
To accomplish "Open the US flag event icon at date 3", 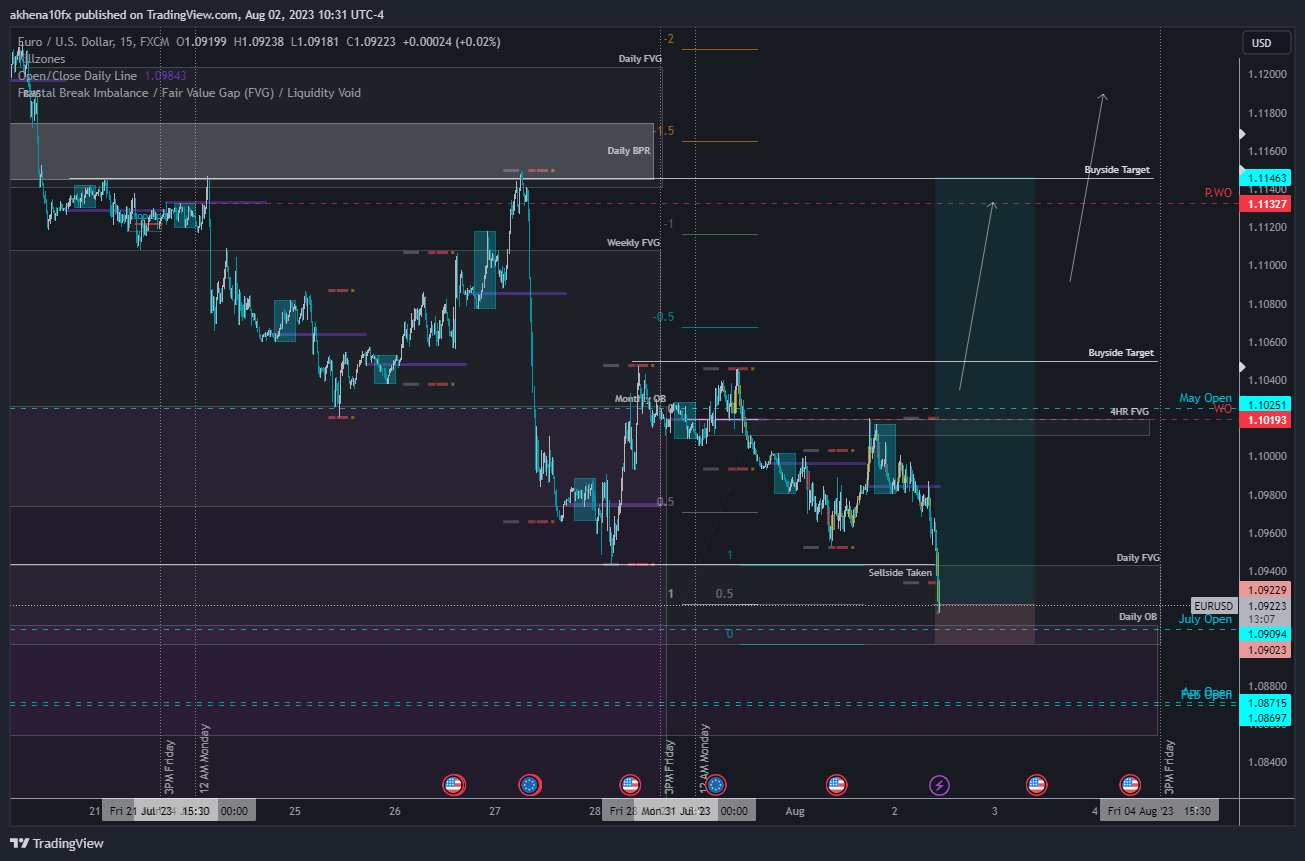I will click(x=1036, y=785).
